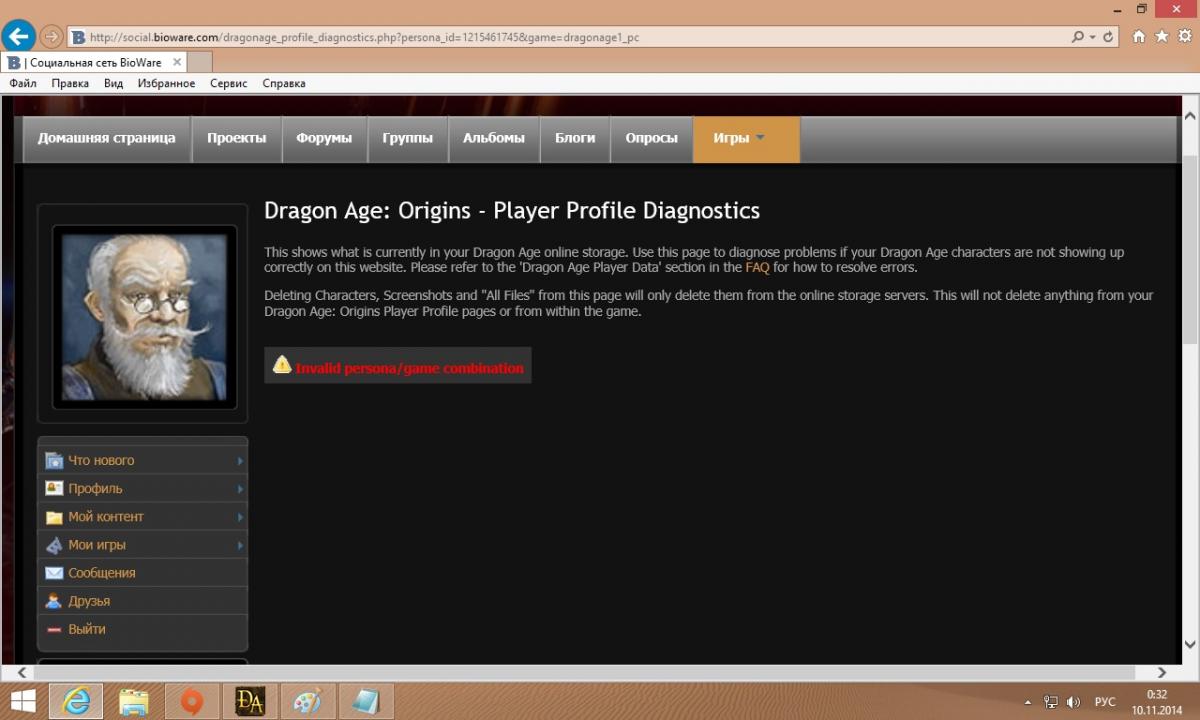Click the page title 'Player Profile Diagnostics'
Viewport: 1200px width, 720px height.
(627, 211)
